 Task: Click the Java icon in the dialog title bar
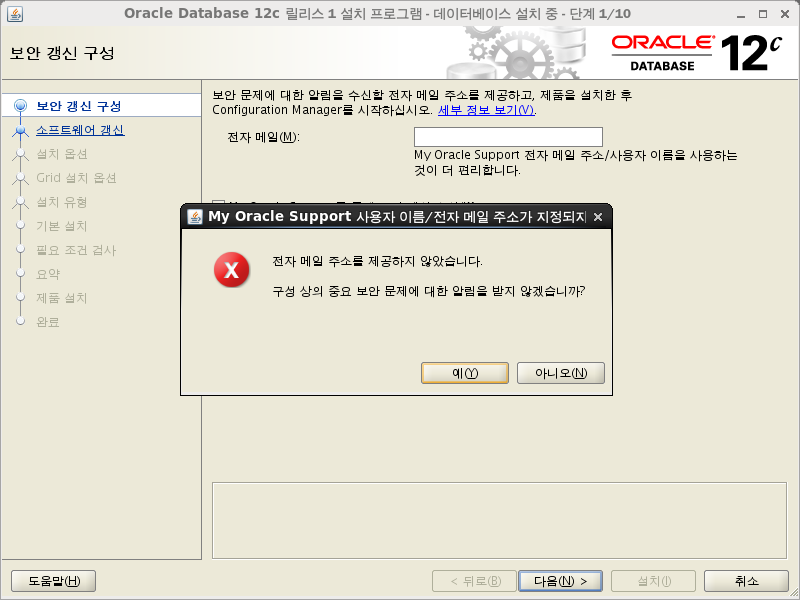point(194,216)
